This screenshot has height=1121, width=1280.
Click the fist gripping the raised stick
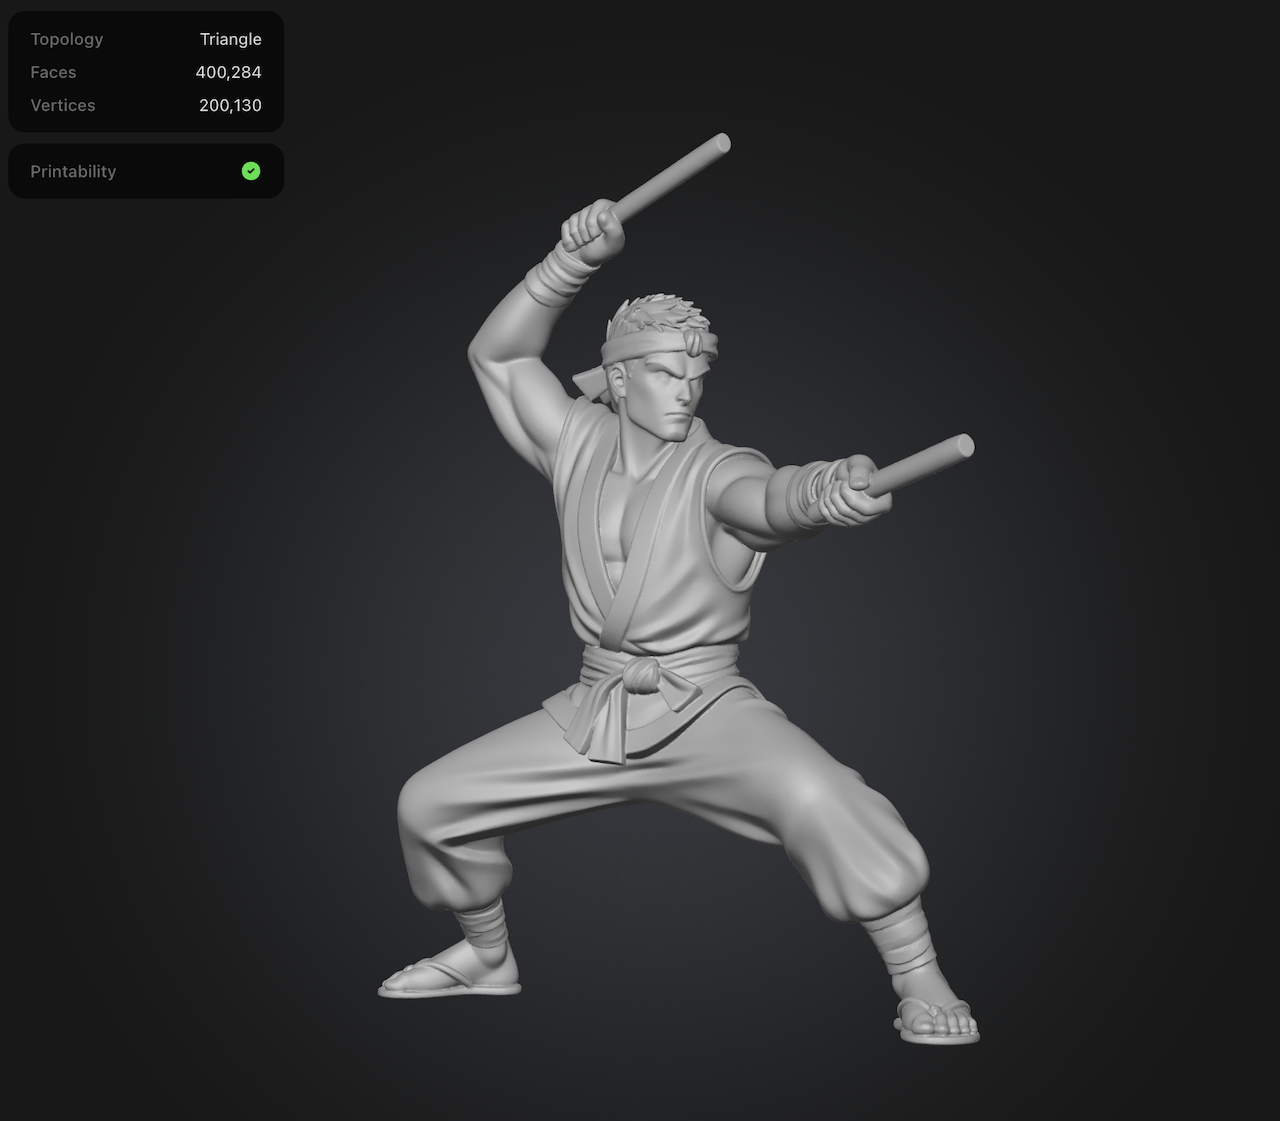click(591, 230)
